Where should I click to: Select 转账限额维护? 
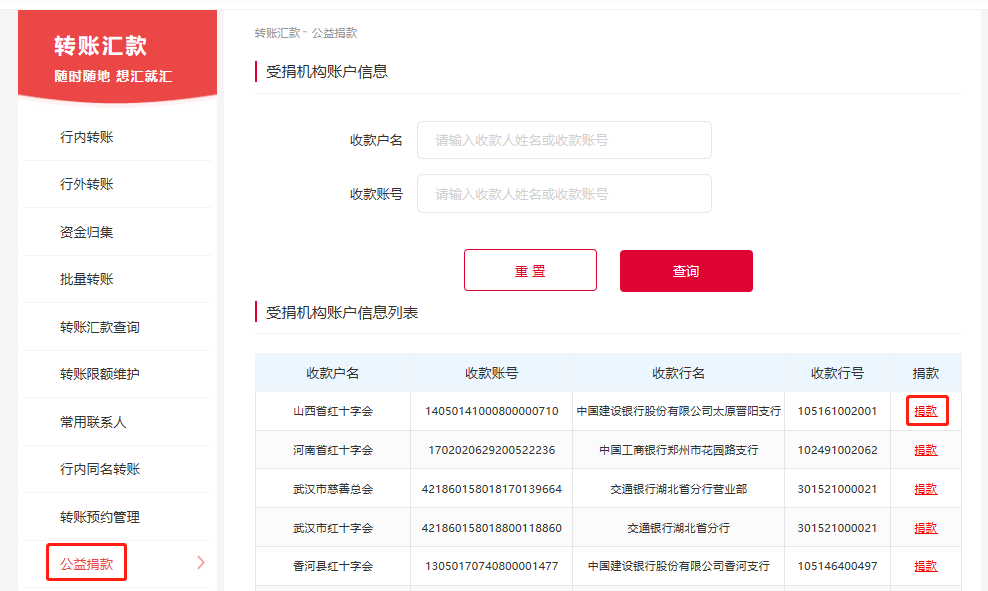pyautogui.click(x=95, y=373)
